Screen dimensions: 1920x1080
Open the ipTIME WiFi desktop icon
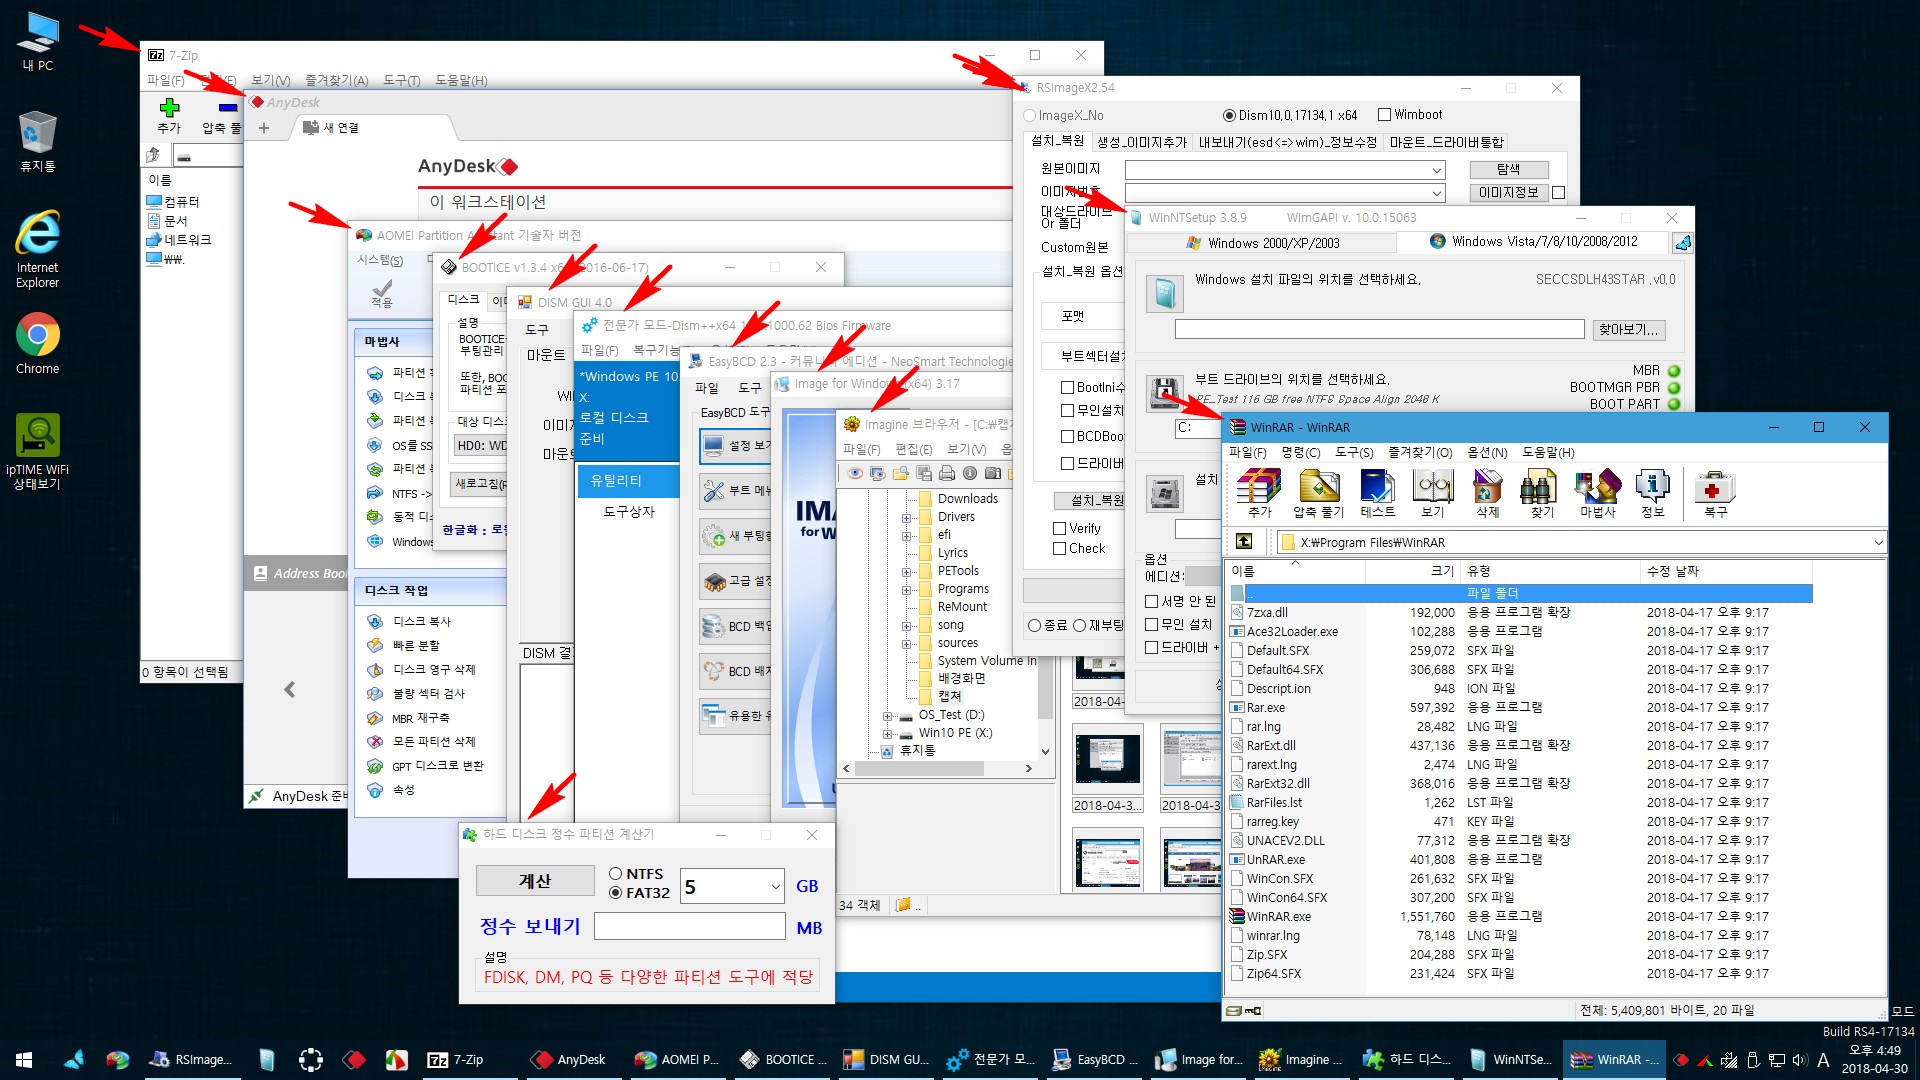[38, 451]
